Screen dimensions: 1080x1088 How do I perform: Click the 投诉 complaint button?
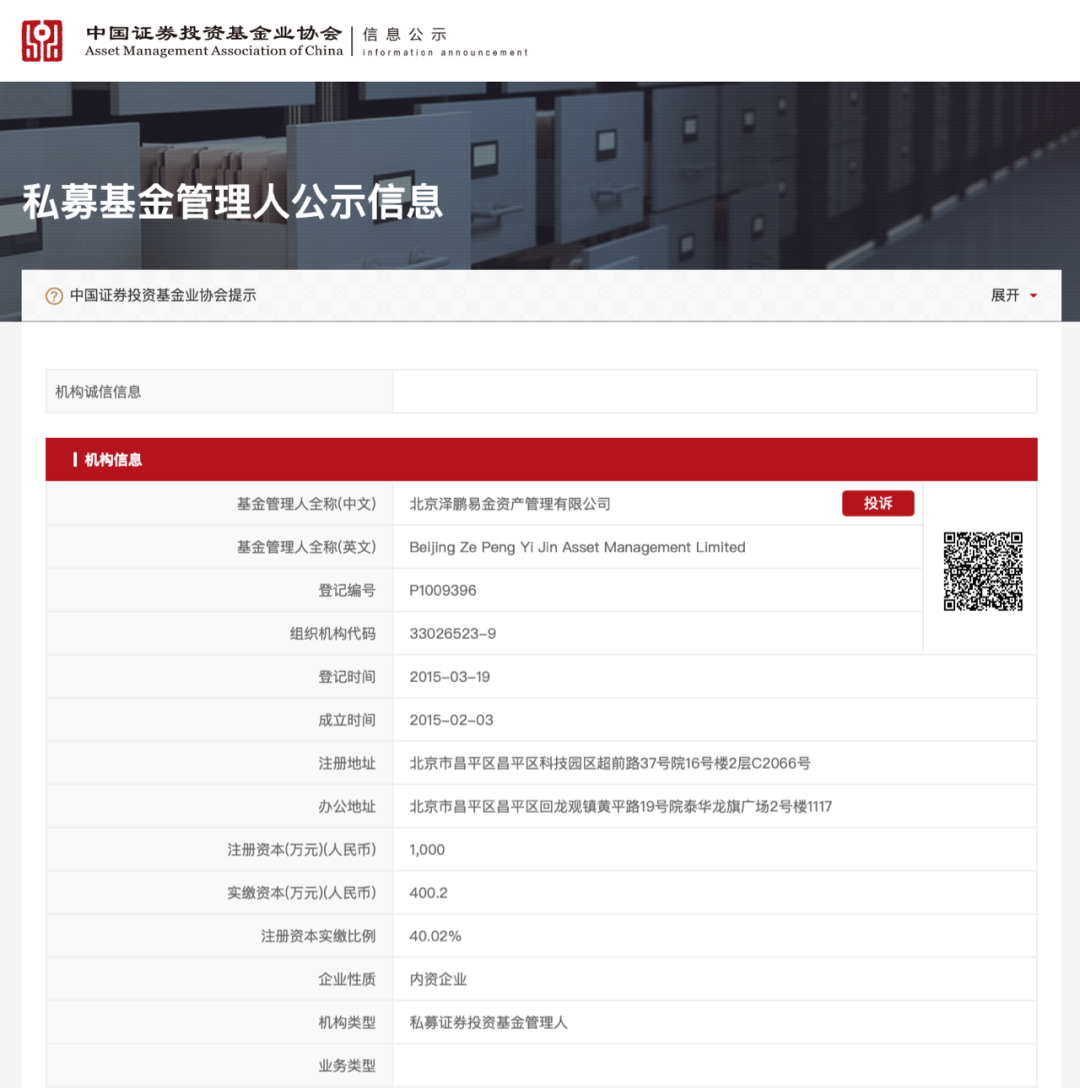[878, 503]
